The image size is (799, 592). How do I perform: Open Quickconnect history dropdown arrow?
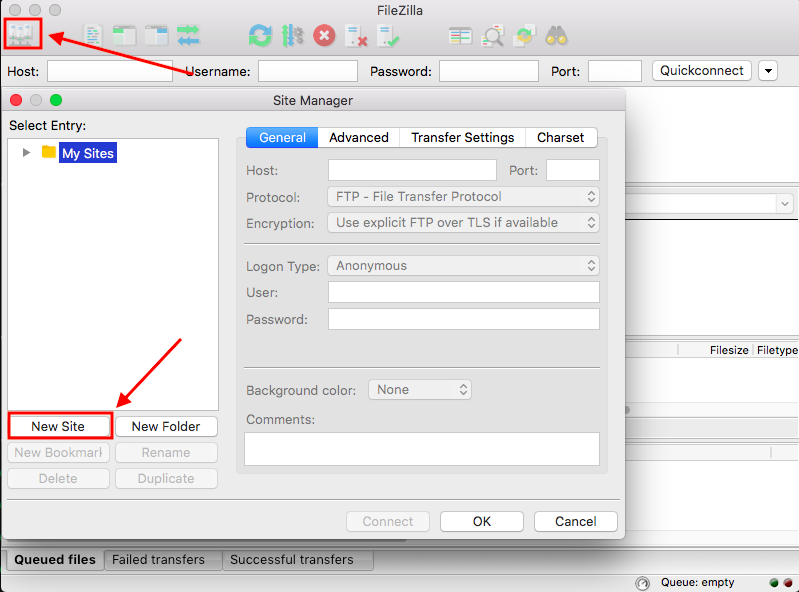point(768,71)
